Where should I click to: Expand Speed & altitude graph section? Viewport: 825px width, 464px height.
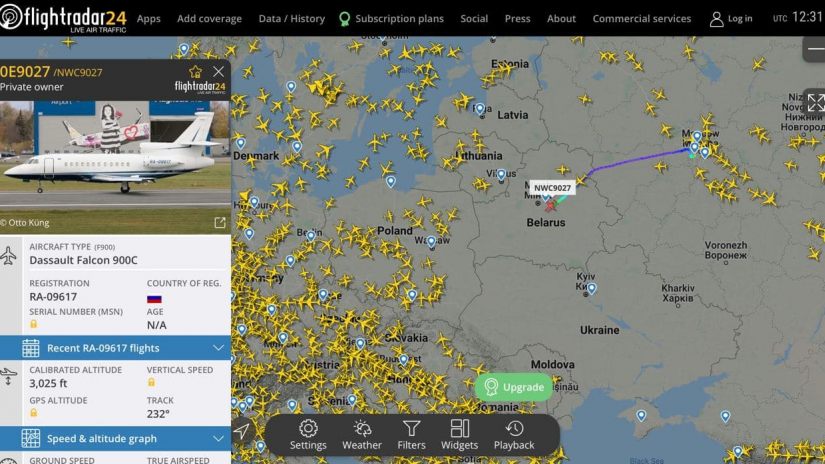click(x=115, y=438)
